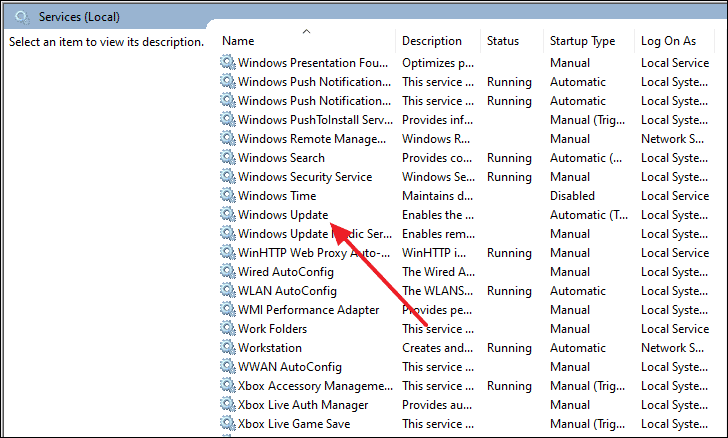The image size is (728, 438).
Task: Click the sort arrow above the Name column
Action: click(306, 31)
